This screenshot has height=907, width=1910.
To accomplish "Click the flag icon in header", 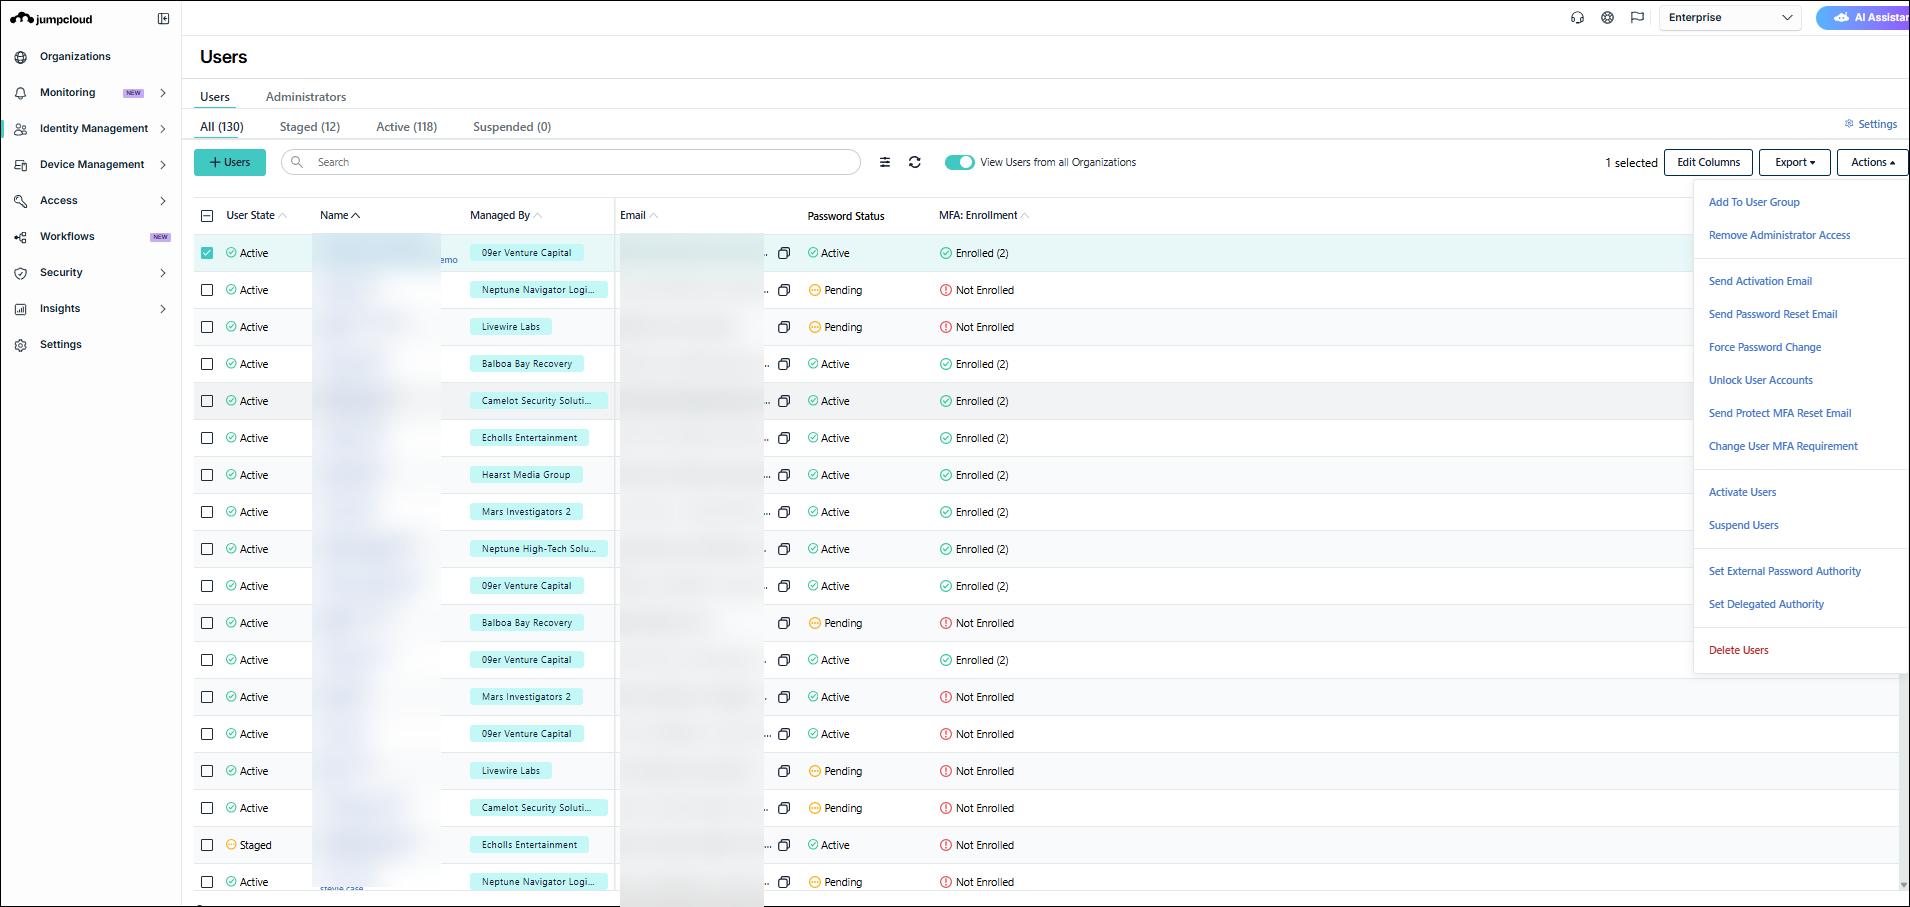I will coord(1637,18).
